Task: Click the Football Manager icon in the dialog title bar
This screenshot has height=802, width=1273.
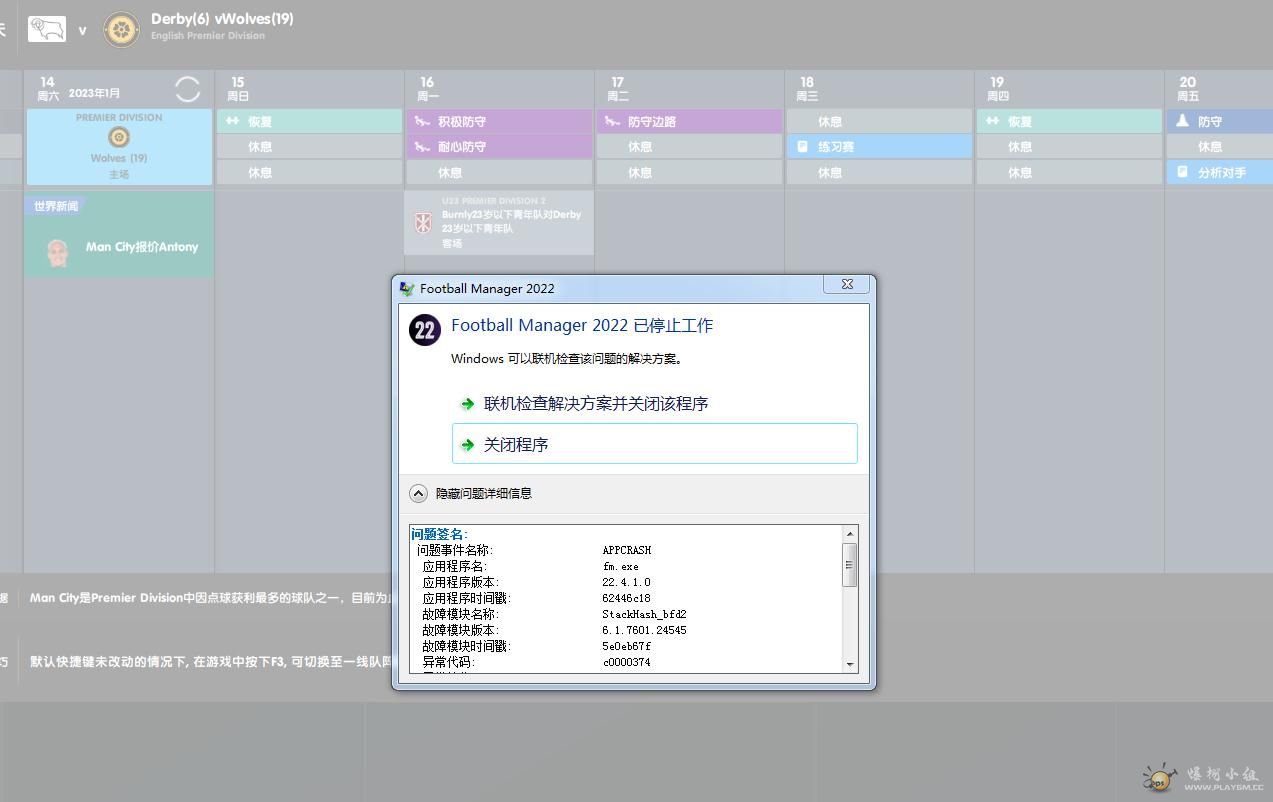Action: (x=407, y=288)
